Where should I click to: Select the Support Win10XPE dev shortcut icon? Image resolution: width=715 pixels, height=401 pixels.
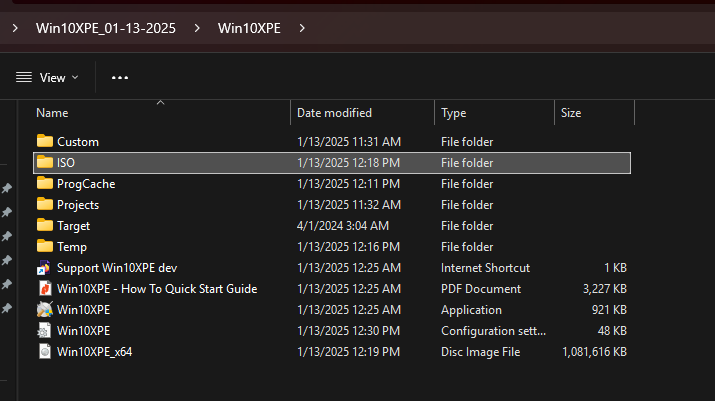[44, 268]
